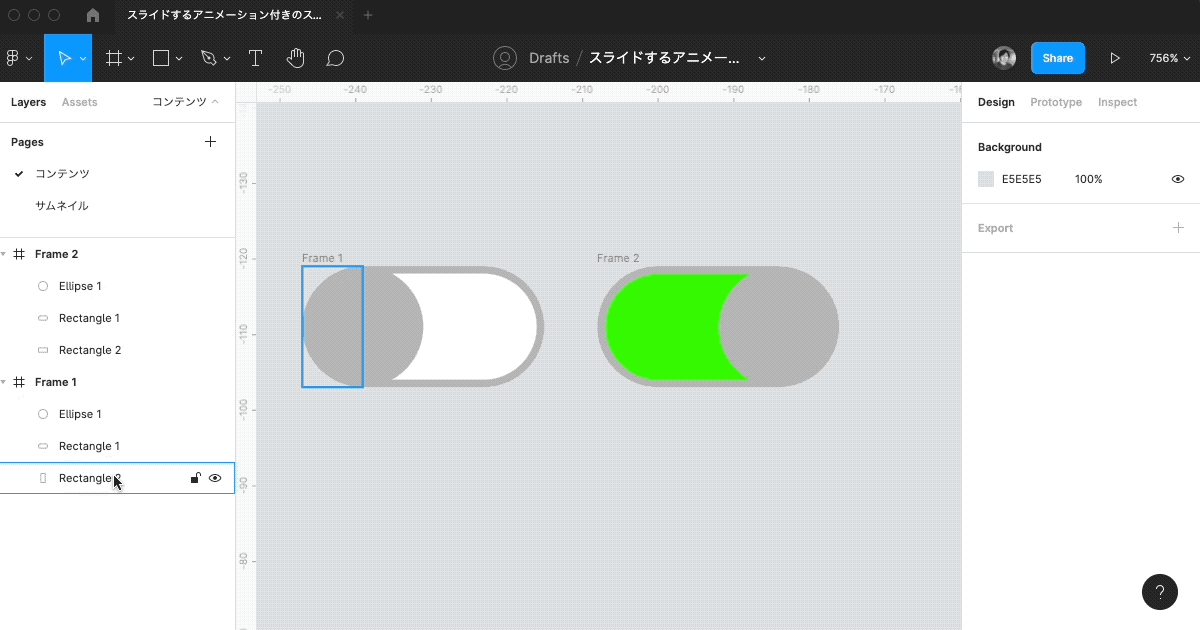The width and height of the screenshot is (1200, 630).
Task: Select the Frame tool
Action: point(114,58)
